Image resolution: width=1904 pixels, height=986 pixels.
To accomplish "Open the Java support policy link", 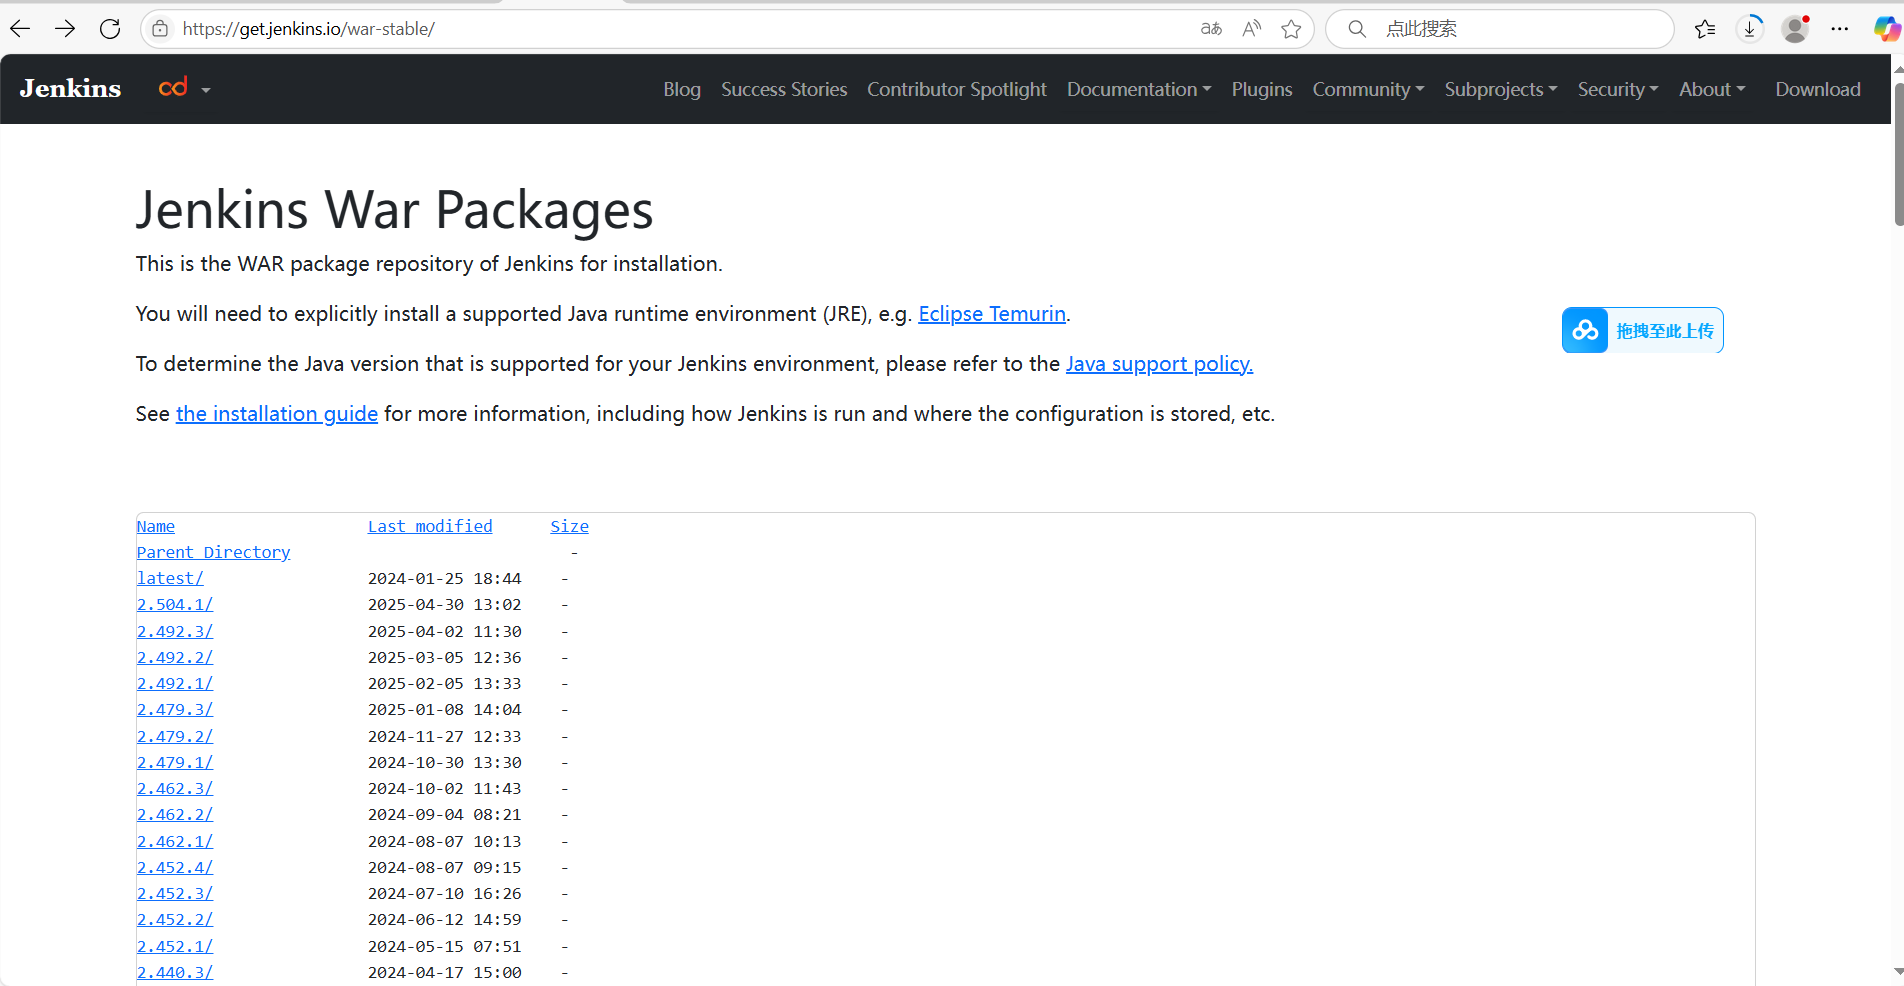I will tap(1159, 364).
